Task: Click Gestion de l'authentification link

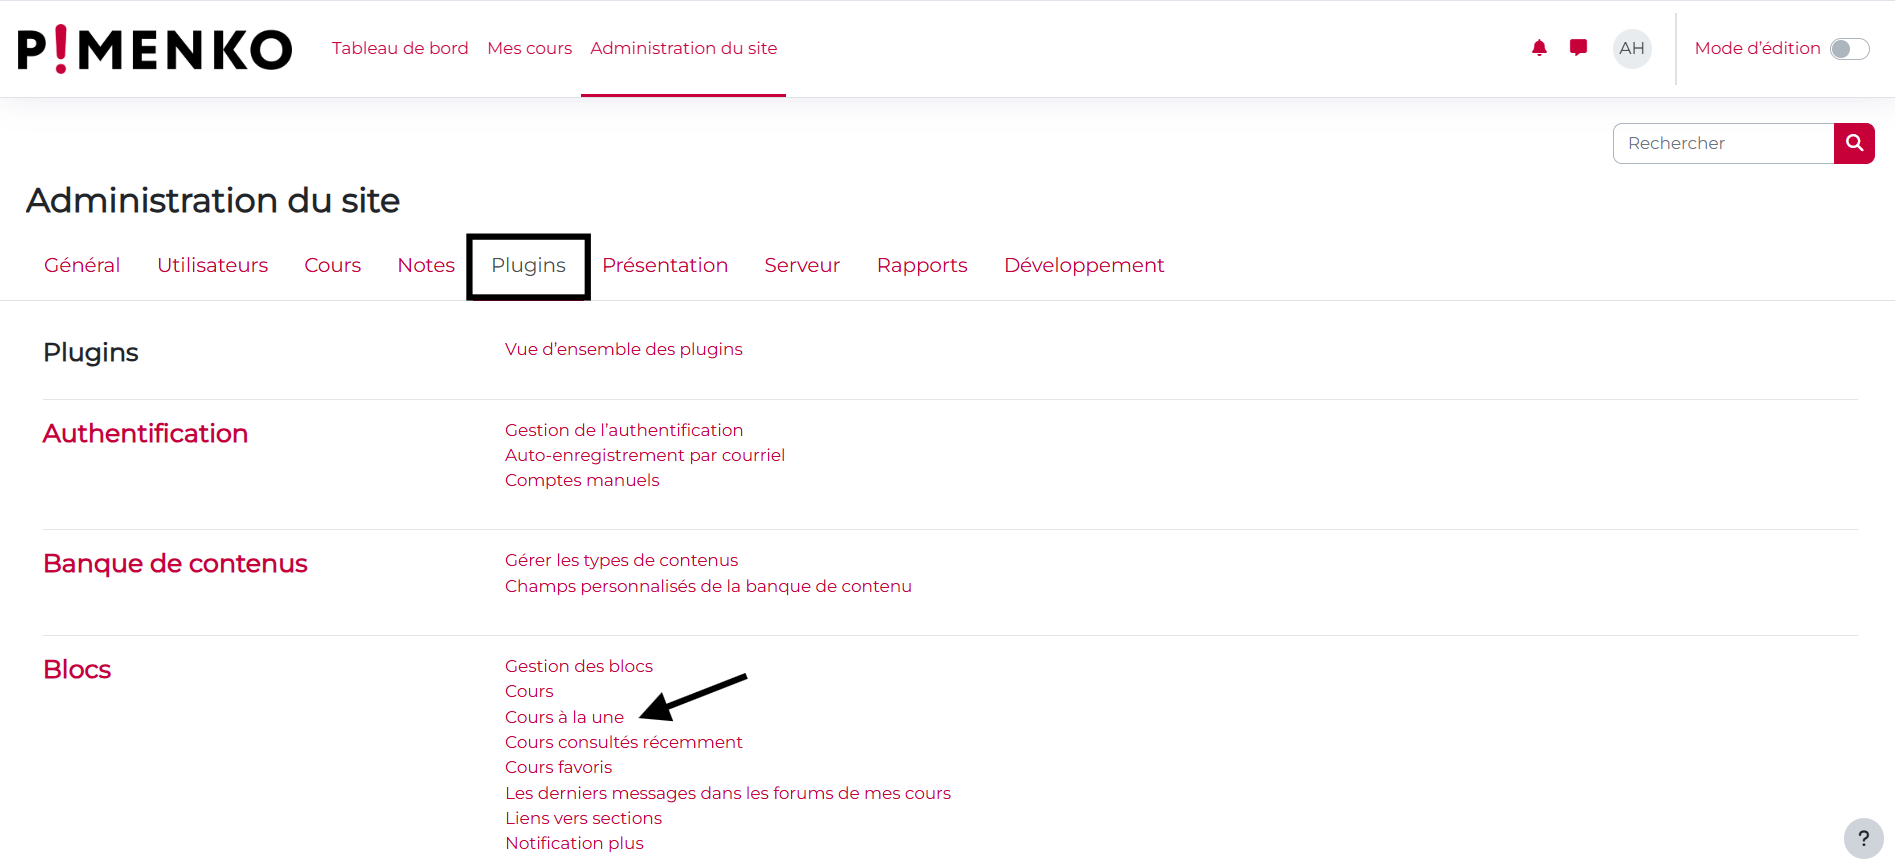Action: tap(623, 430)
